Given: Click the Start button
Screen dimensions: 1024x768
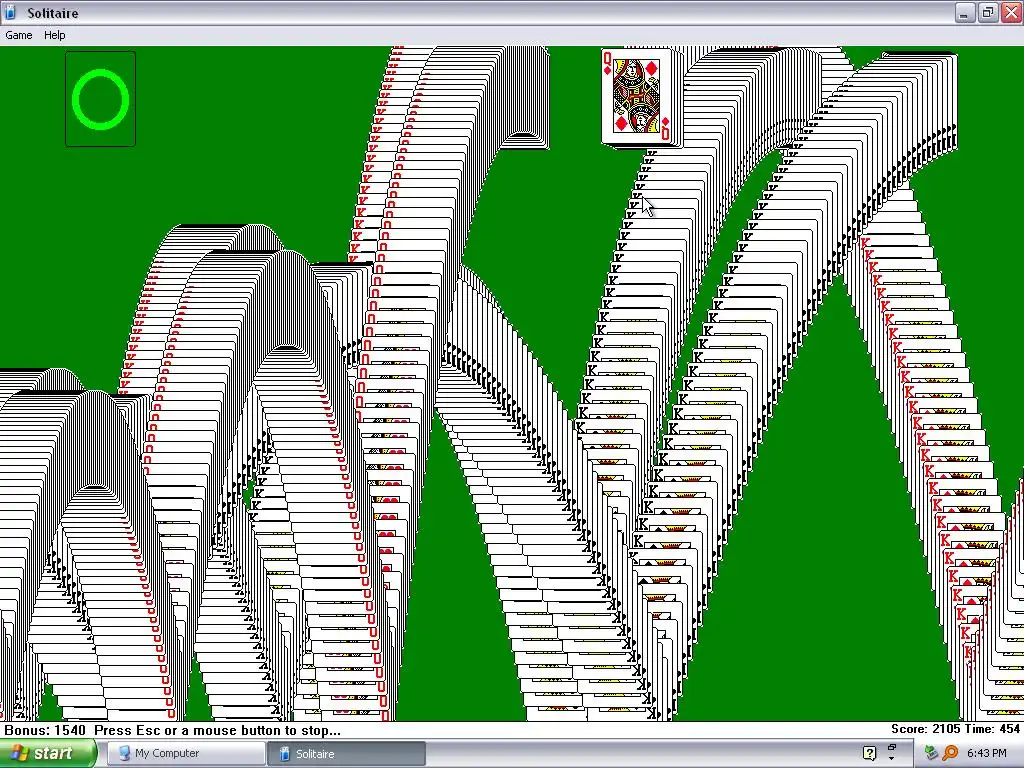Looking at the screenshot, I should point(46,753).
